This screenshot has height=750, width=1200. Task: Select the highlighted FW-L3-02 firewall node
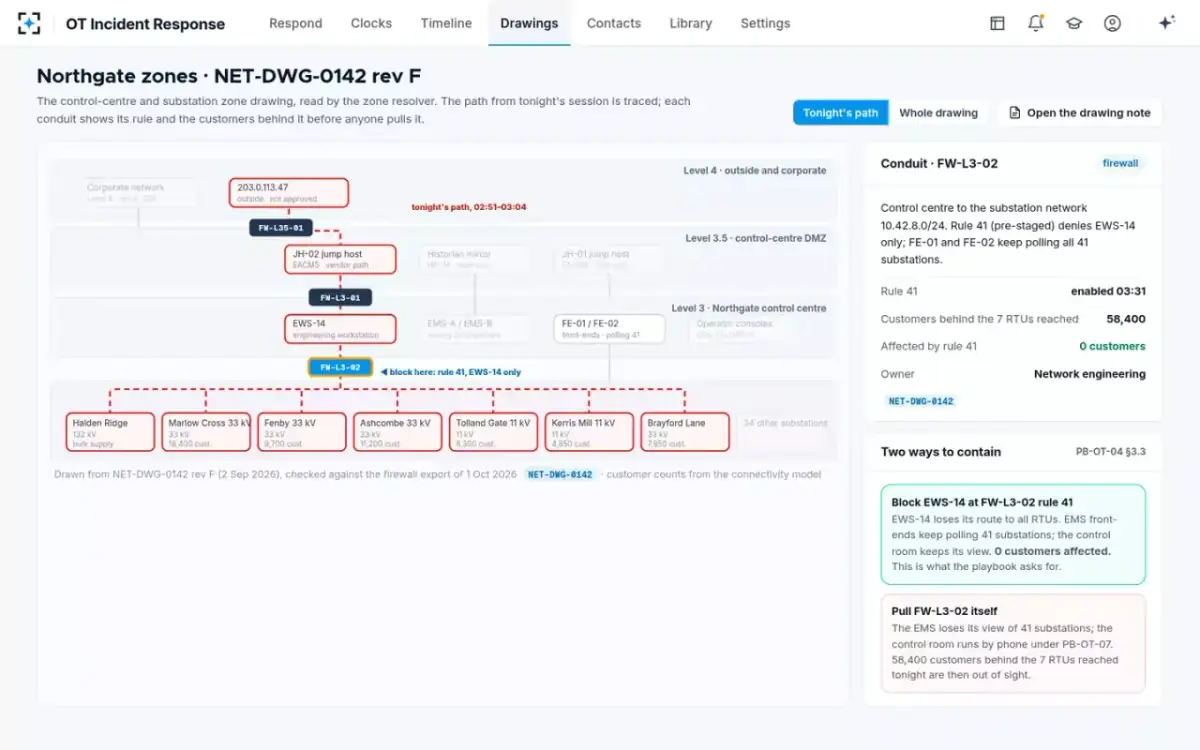340,367
